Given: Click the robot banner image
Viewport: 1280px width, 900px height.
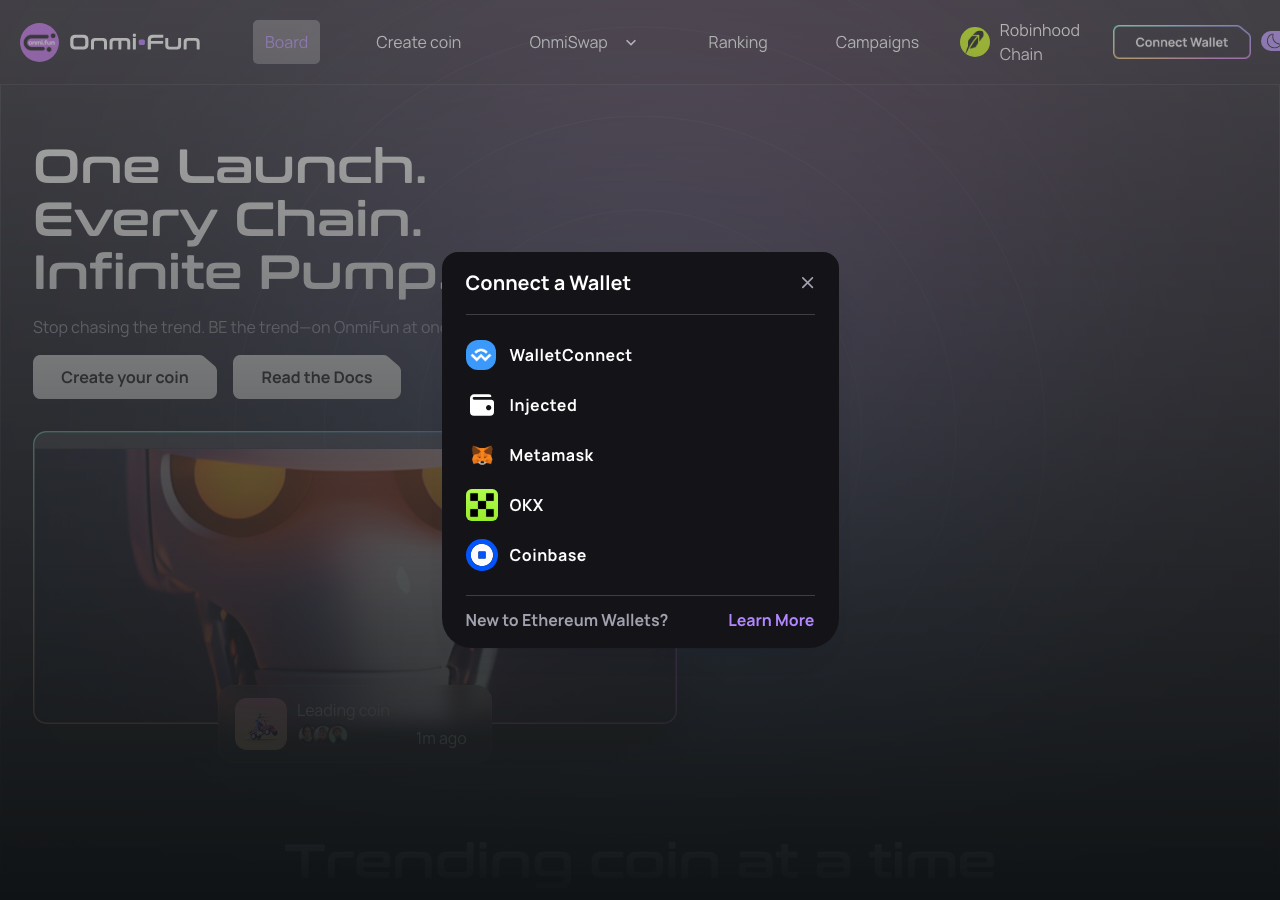Looking at the screenshot, I should (355, 577).
